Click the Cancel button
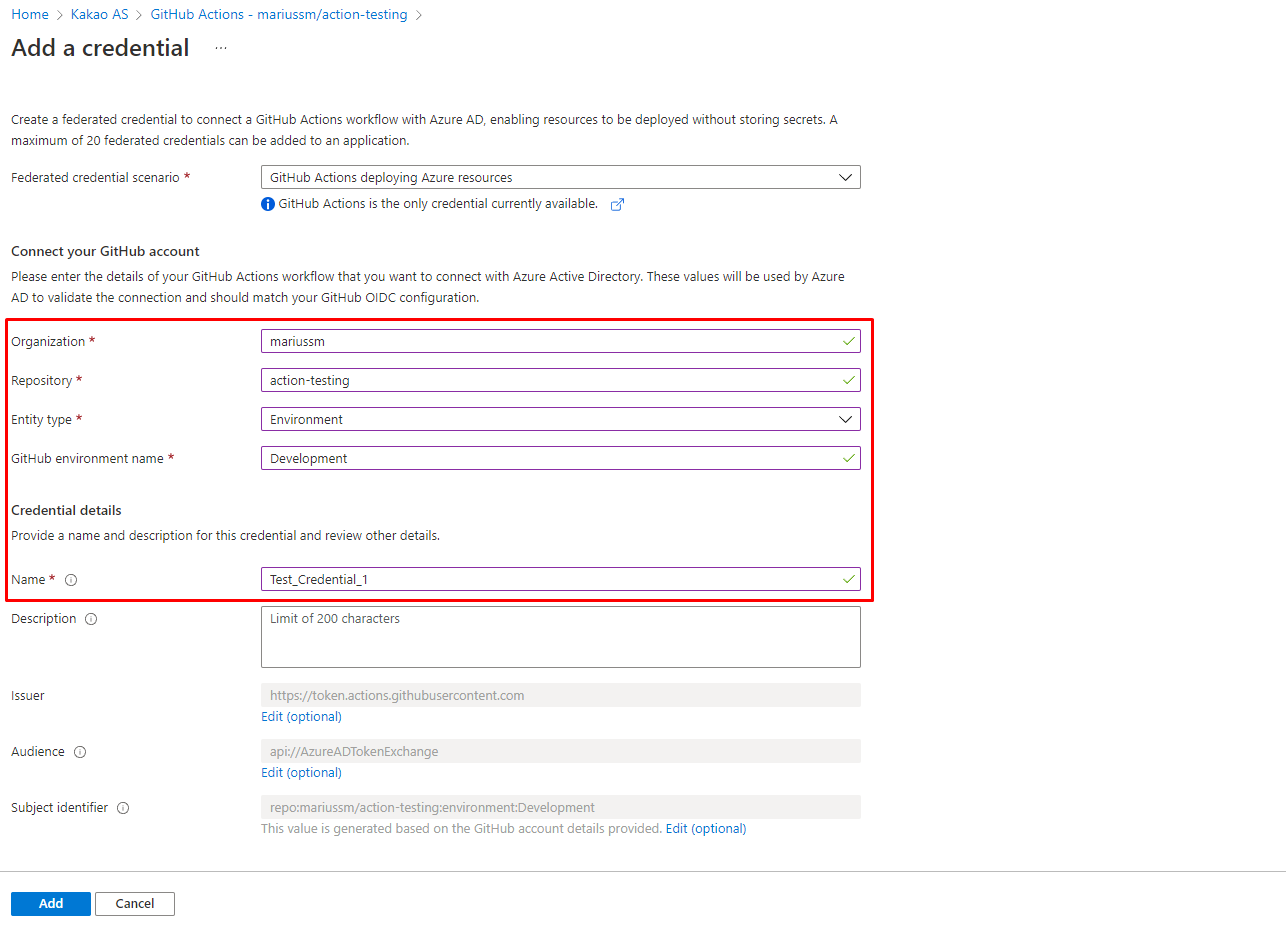 134,903
